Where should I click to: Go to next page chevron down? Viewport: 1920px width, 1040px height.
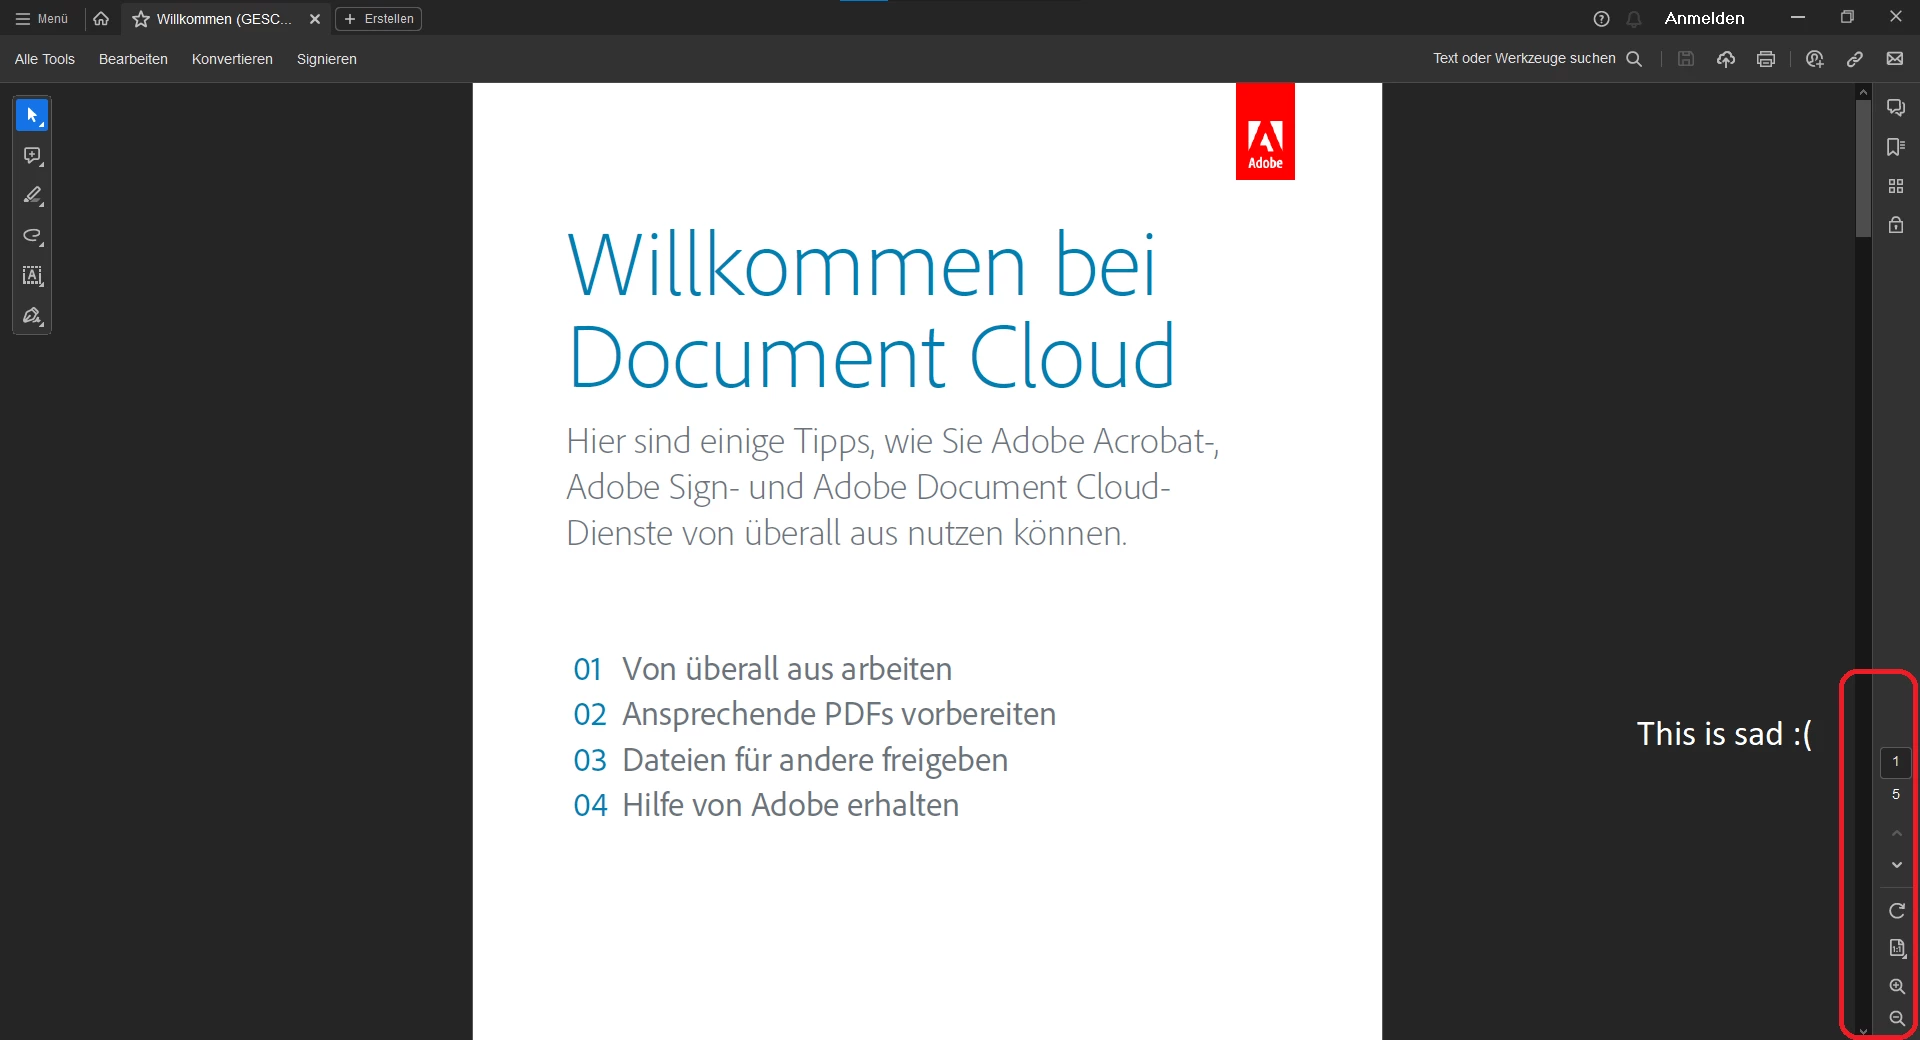(x=1897, y=865)
